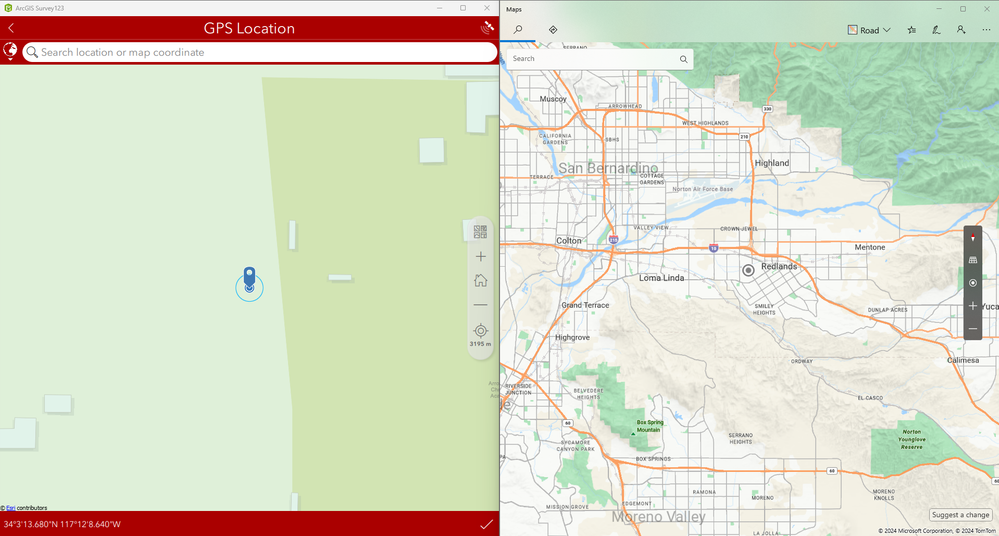Click the Muscoy label on the map
The width and height of the screenshot is (999, 536).
tap(552, 99)
